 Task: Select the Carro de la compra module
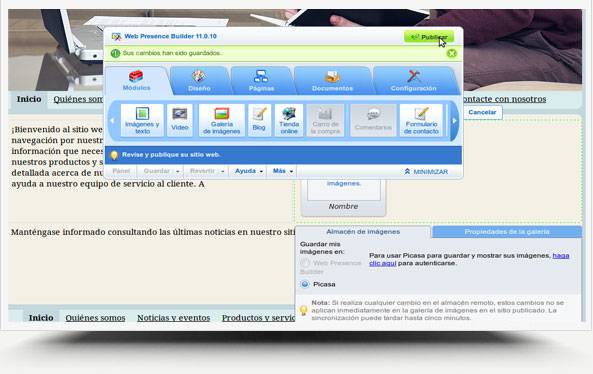coord(325,120)
